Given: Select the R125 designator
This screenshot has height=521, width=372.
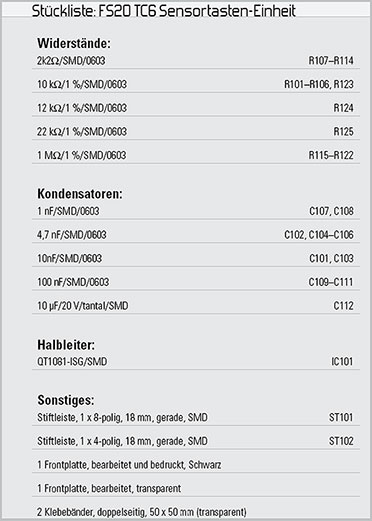Looking at the screenshot, I should (x=343, y=132).
